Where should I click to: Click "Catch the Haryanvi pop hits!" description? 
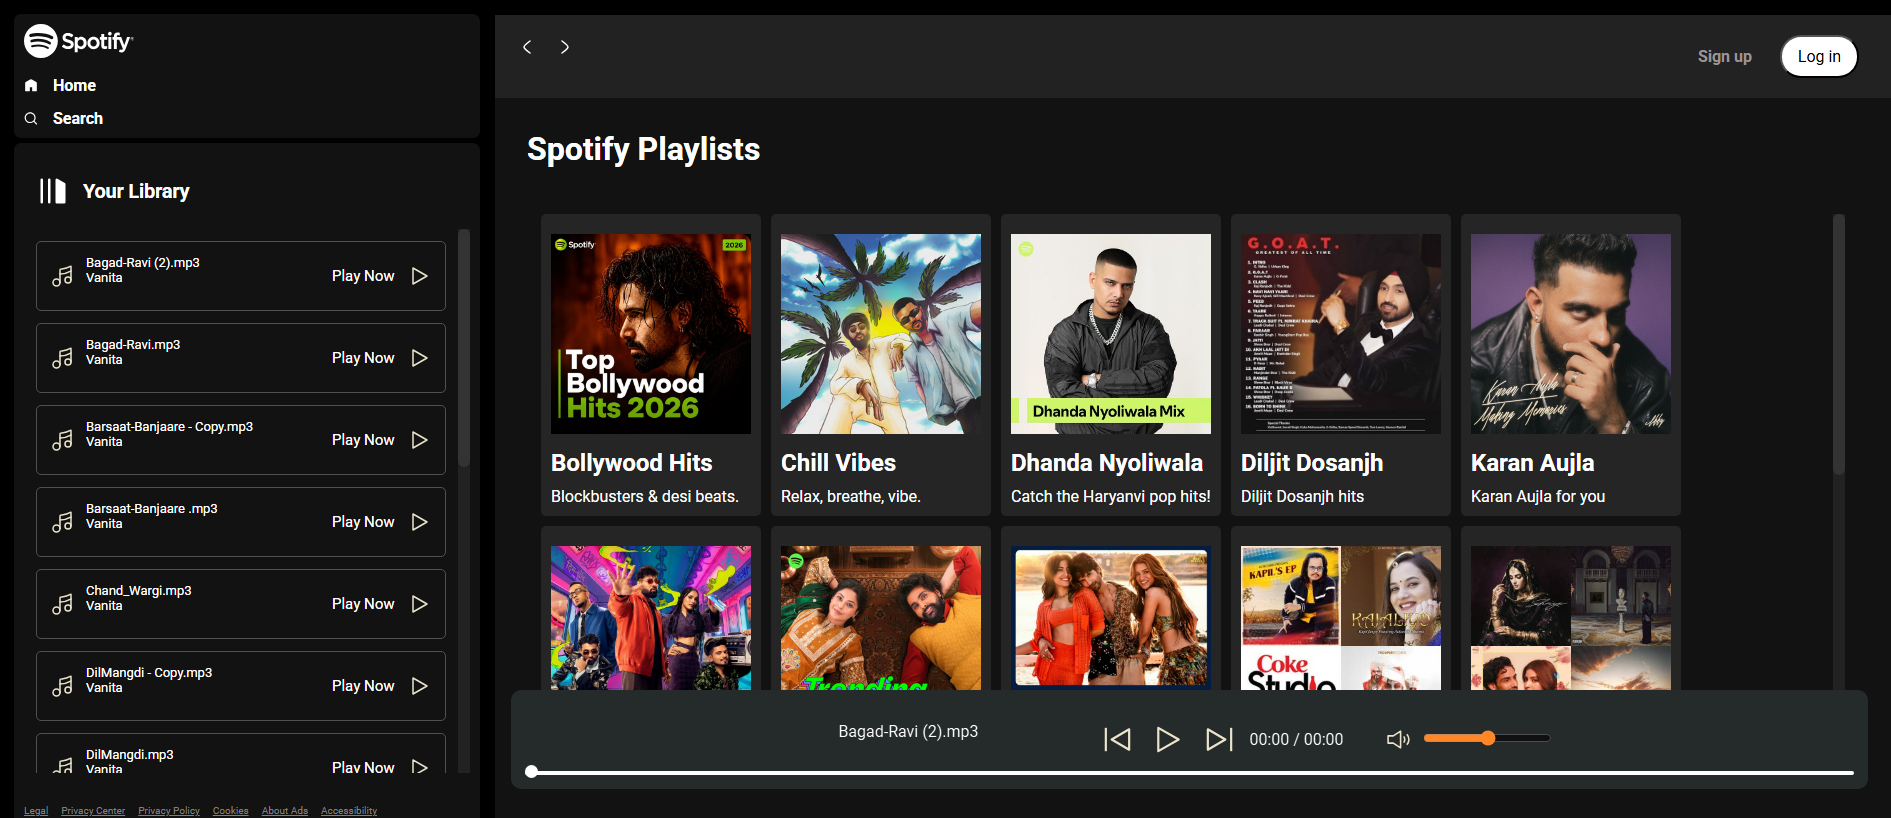pos(1111,497)
